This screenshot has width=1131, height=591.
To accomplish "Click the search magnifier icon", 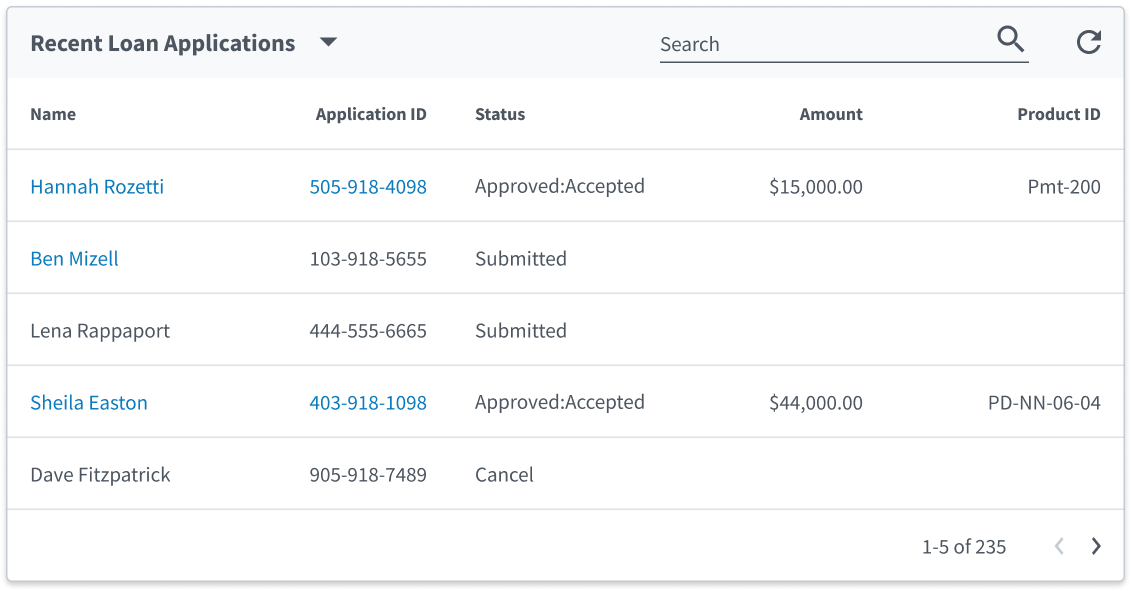I will click(1011, 40).
